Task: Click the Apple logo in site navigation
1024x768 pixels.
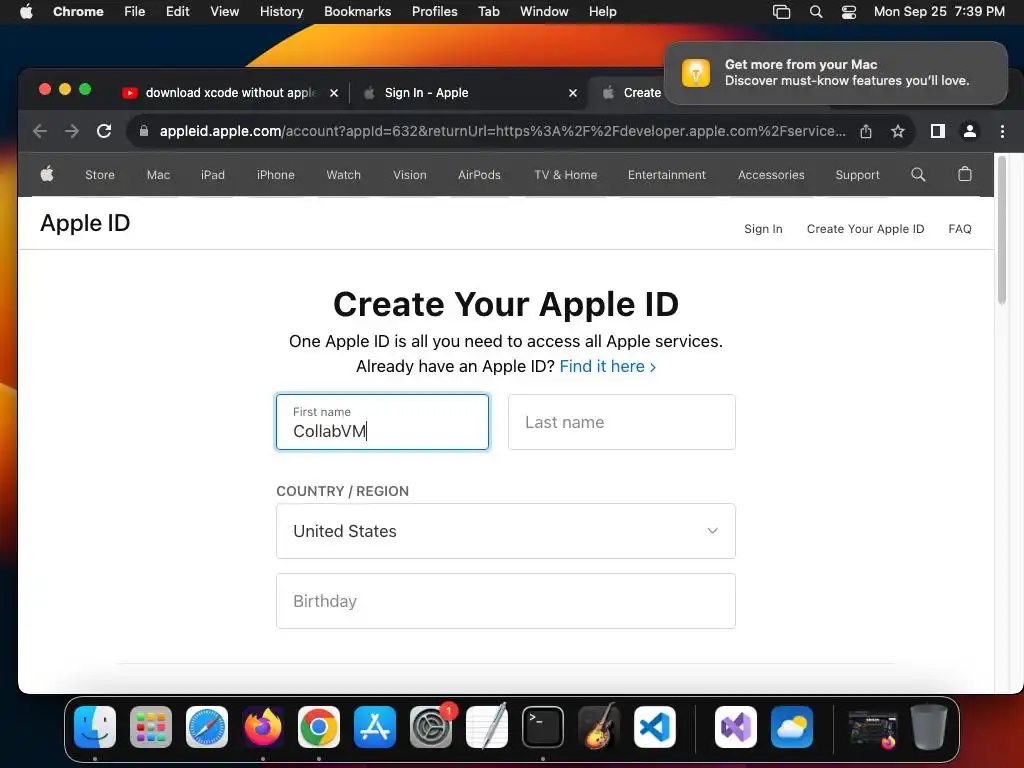Action: click(47, 174)
